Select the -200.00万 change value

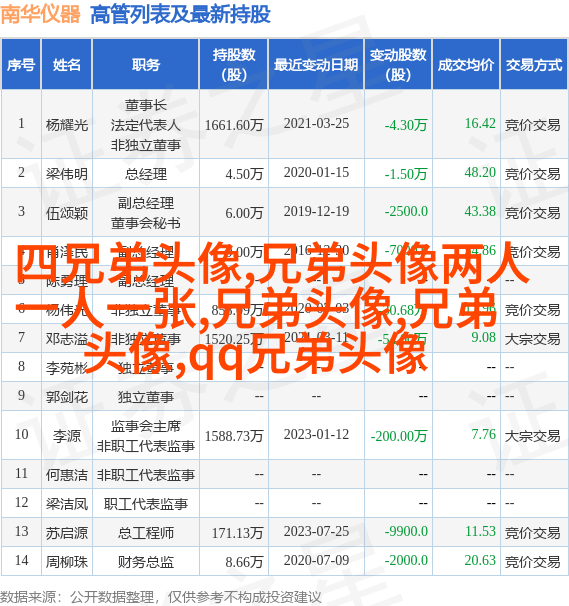pos(399,436)
